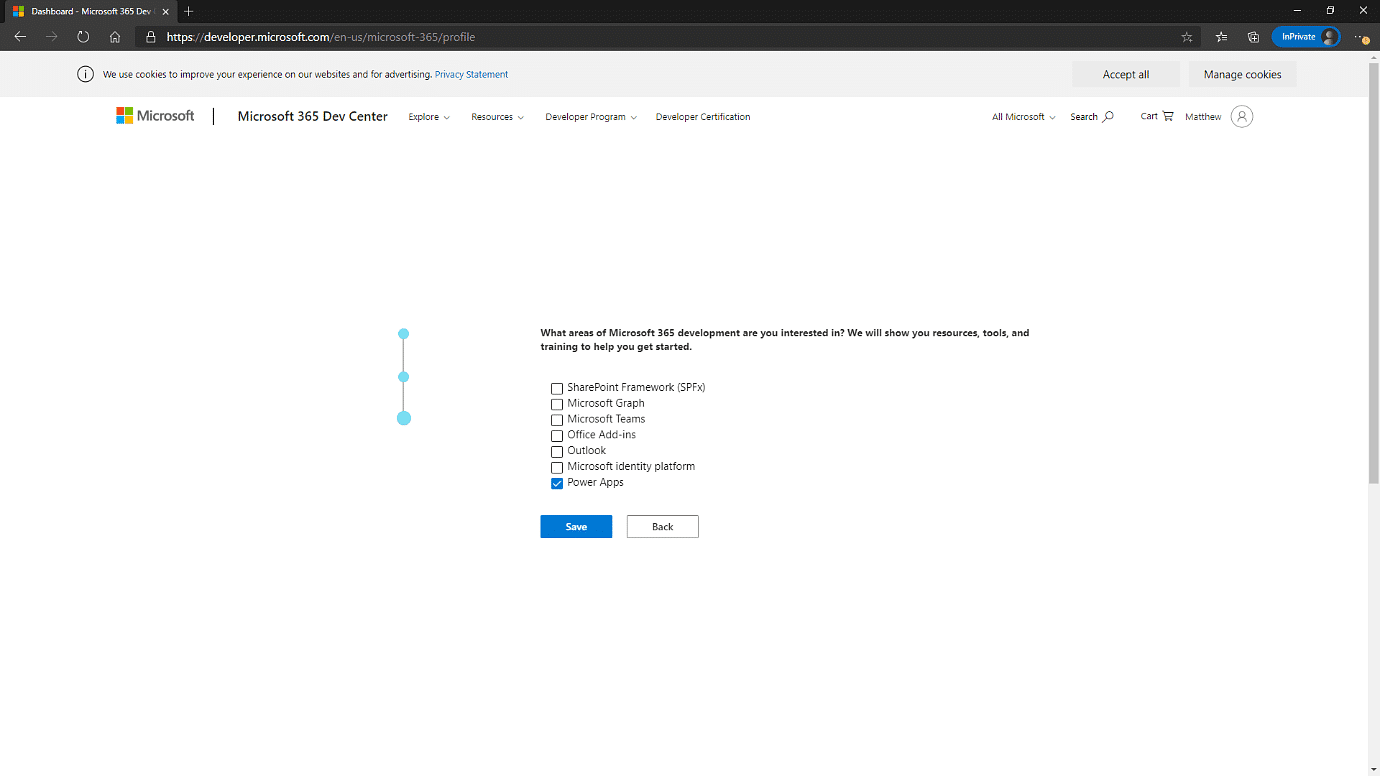The width and height of the screenshot is (1380, 776).
Task: Open the Developer Certification menu item
Action: pos(702,117)
